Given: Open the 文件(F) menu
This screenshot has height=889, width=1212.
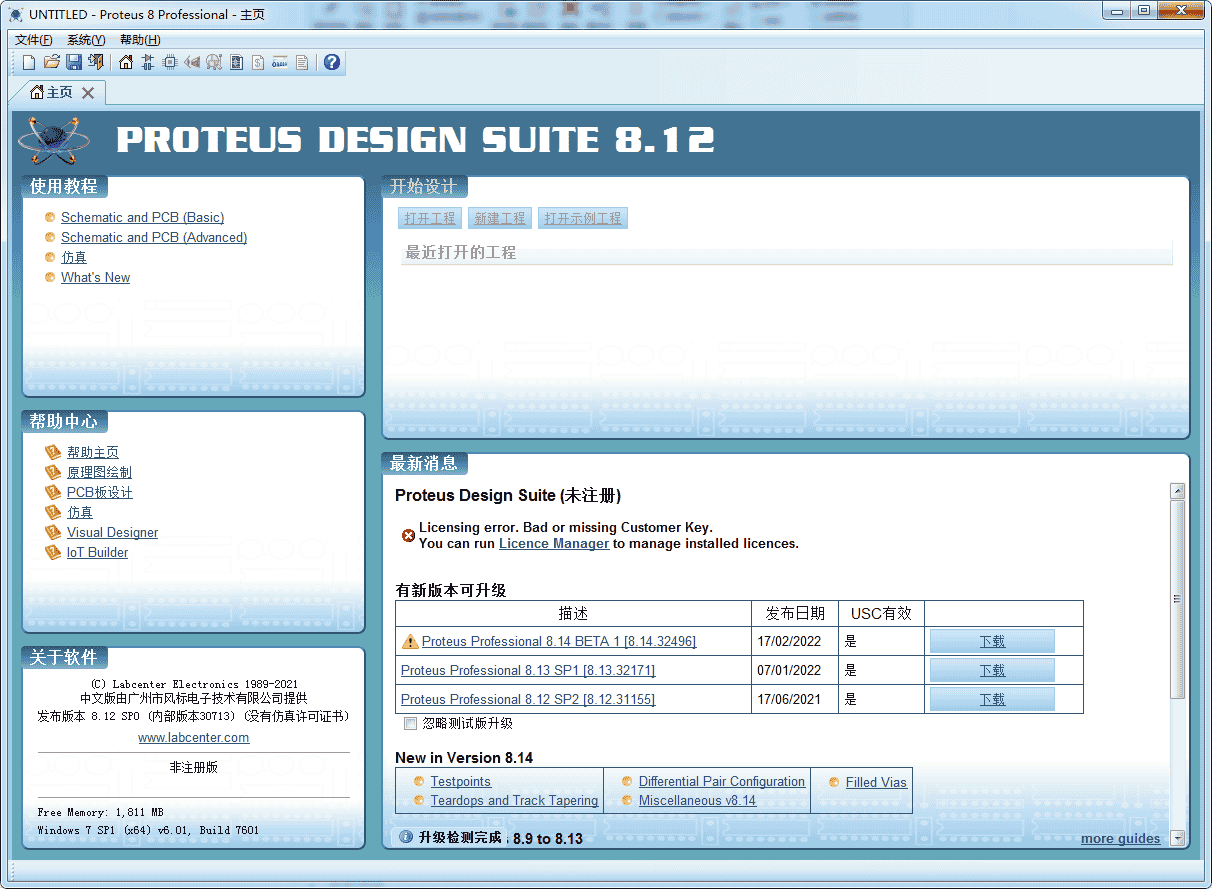Looking at the screenshot, I should pyautogui.click(x=34, y=40).
